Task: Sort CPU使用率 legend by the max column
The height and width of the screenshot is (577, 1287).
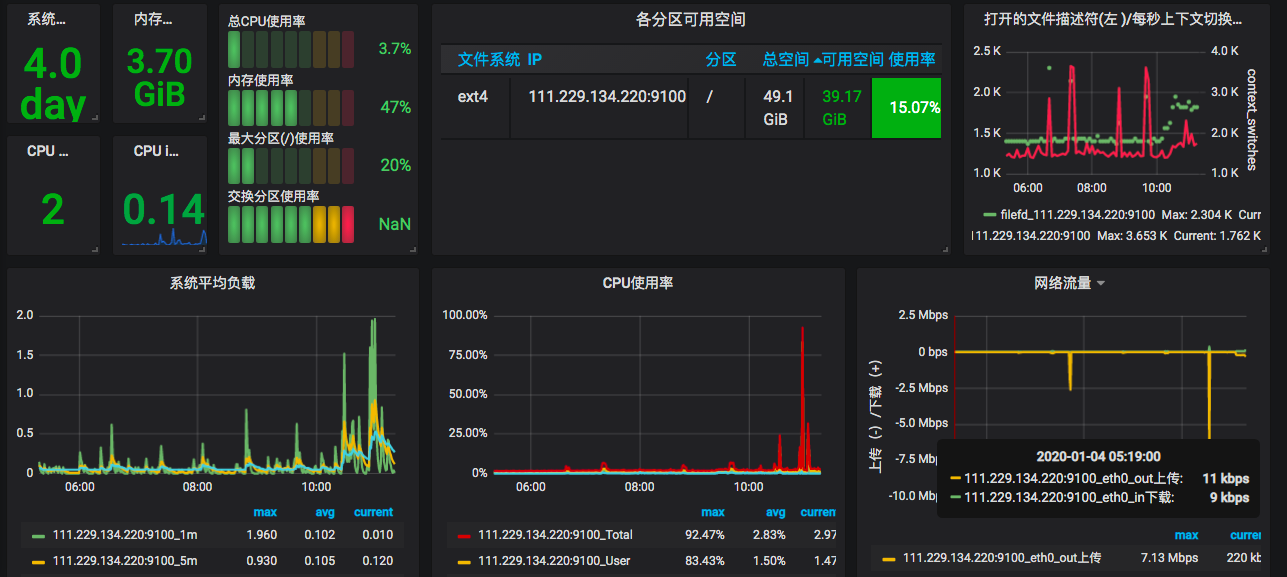Action: [x=712, y=513]
